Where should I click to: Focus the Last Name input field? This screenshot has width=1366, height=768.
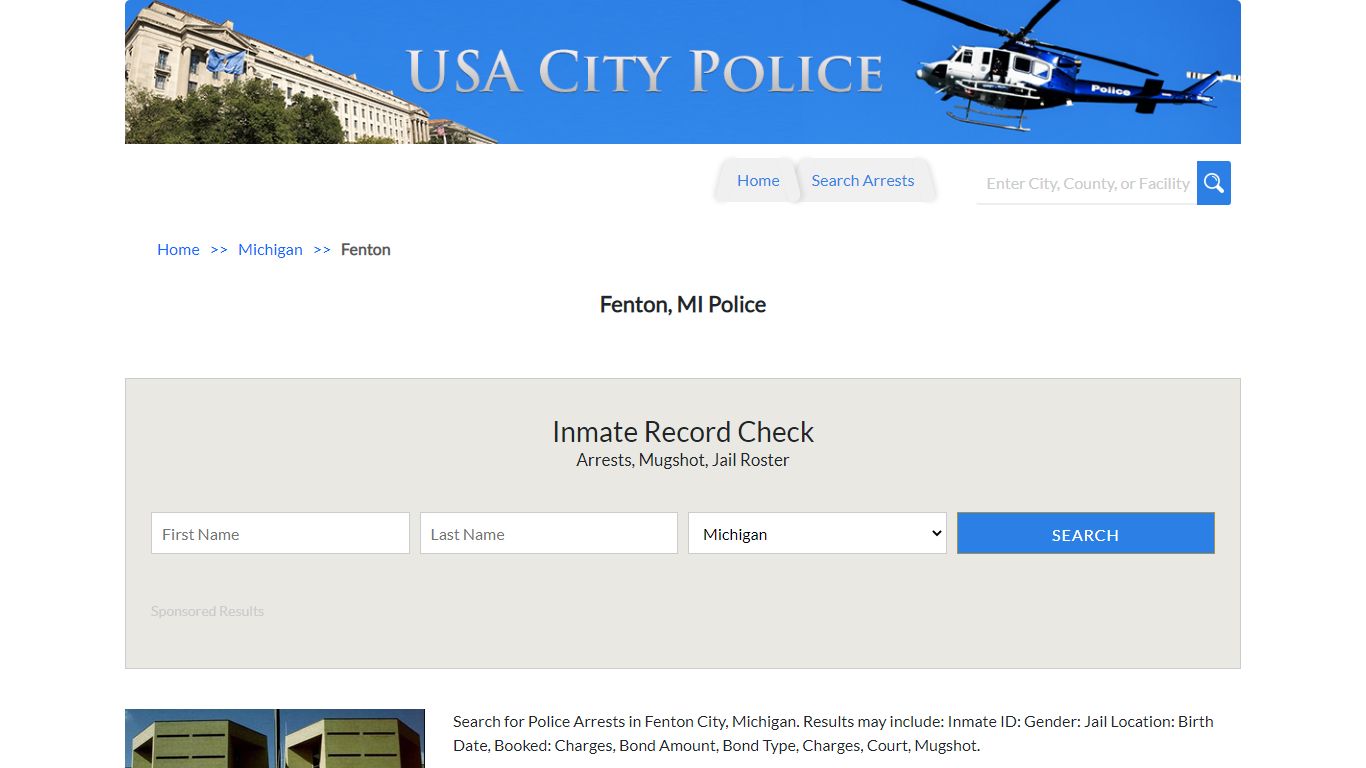(x=548, y=533)
